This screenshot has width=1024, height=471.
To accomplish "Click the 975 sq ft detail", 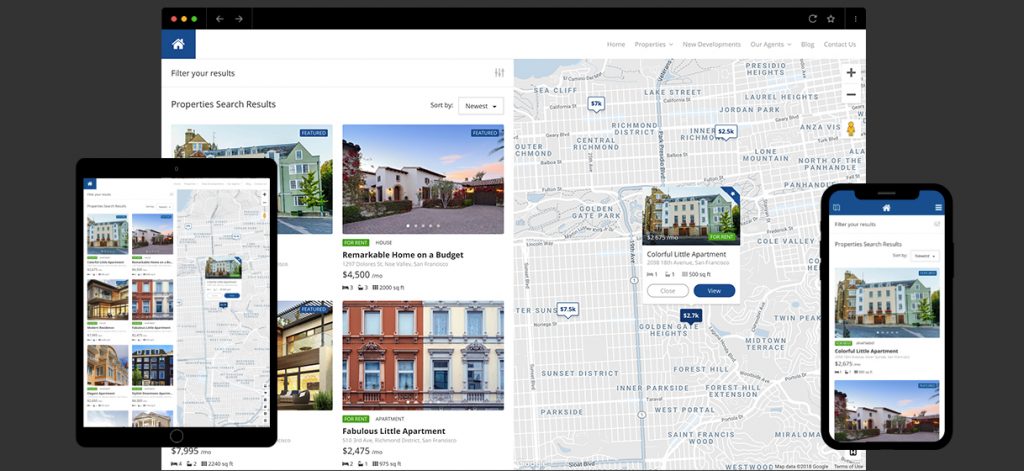I will pos(389,464).
